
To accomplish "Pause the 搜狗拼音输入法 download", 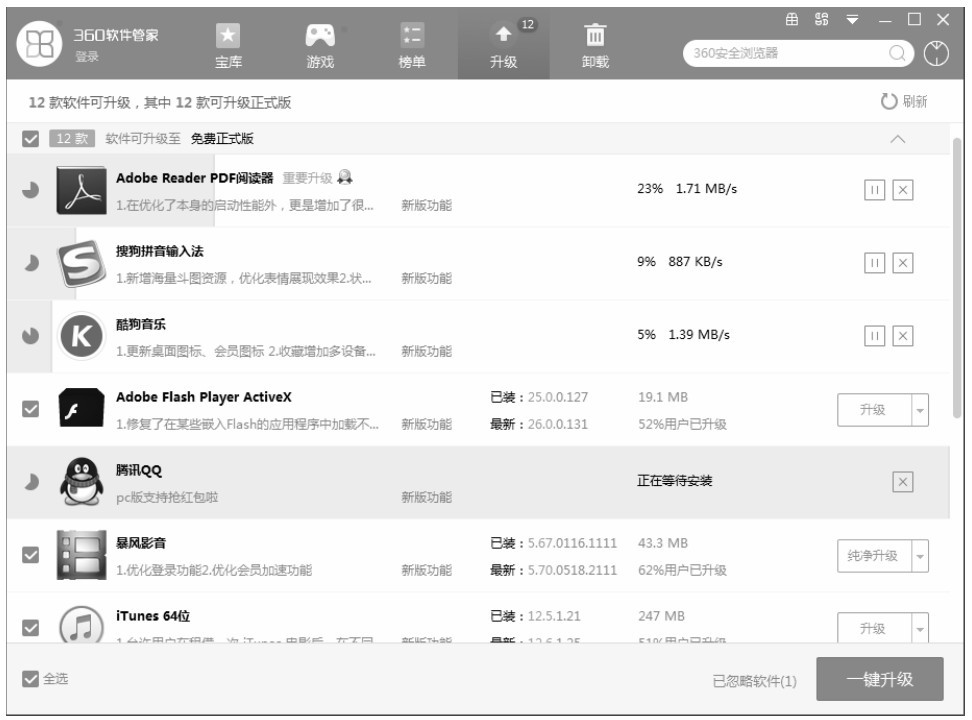I will pos(874,263).
